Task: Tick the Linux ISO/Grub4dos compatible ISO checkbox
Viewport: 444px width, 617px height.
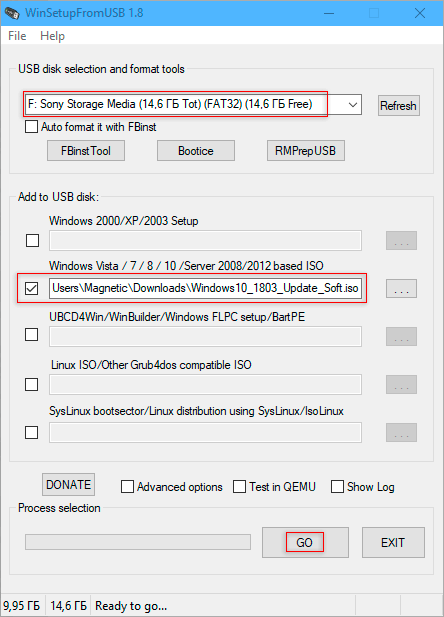Action: (31, 384)
